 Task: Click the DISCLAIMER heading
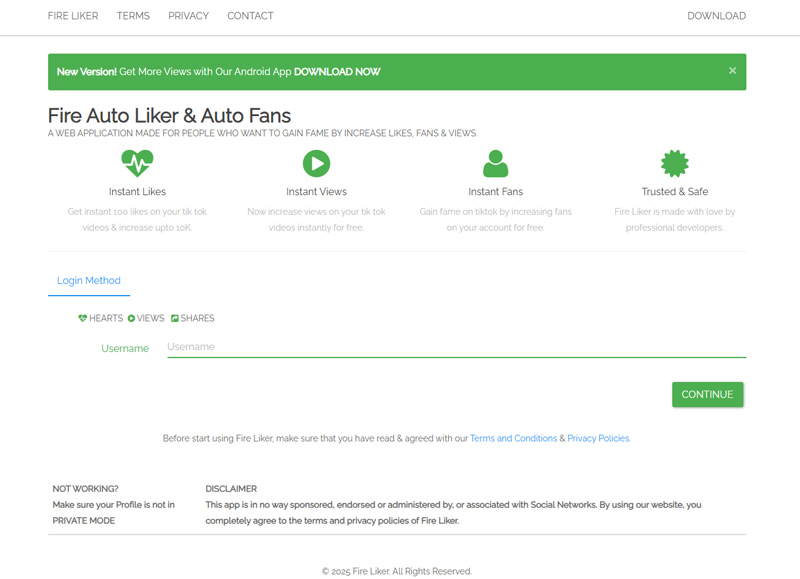click(x=231, y=489)
